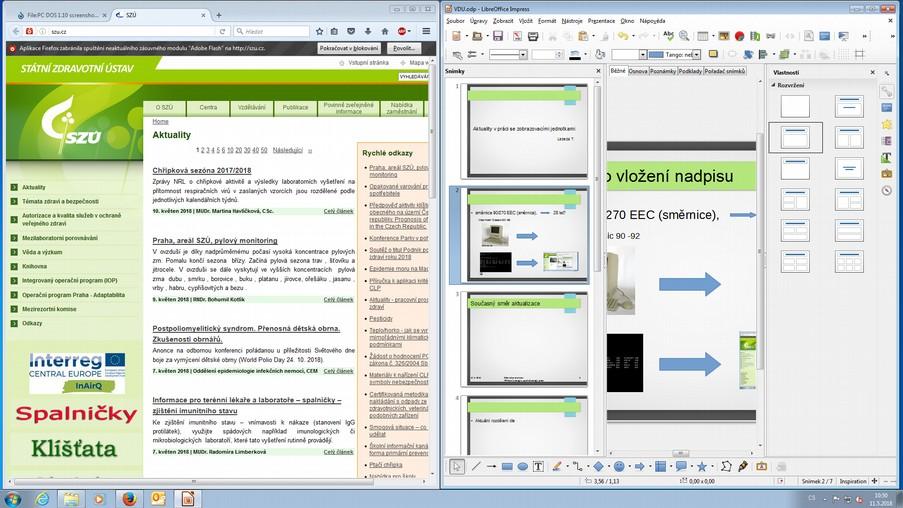
Task: Click the Undo icon in Impress toolbar
Action: pyautogui.click(x=623, y=36)
